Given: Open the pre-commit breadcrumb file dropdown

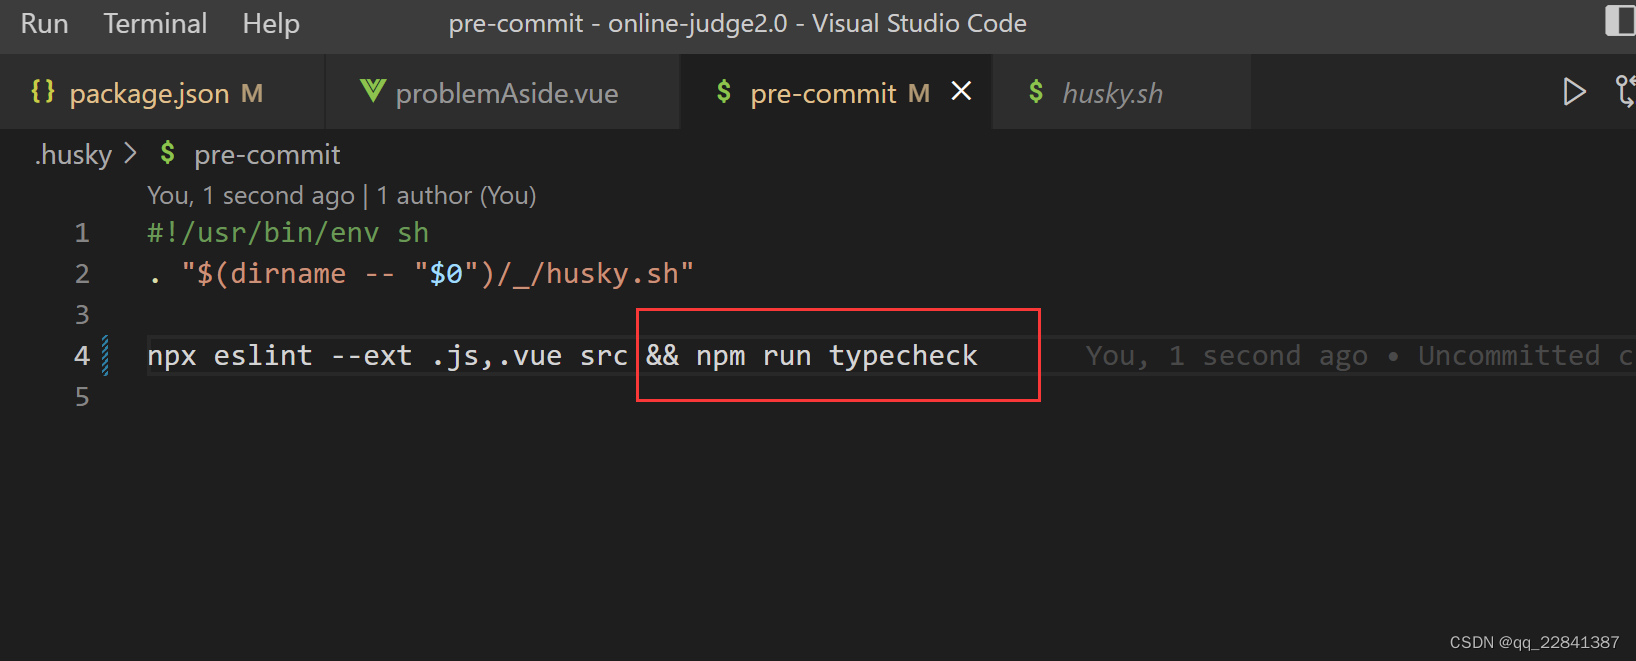Looking at the screenshot, I should point(267,155).
